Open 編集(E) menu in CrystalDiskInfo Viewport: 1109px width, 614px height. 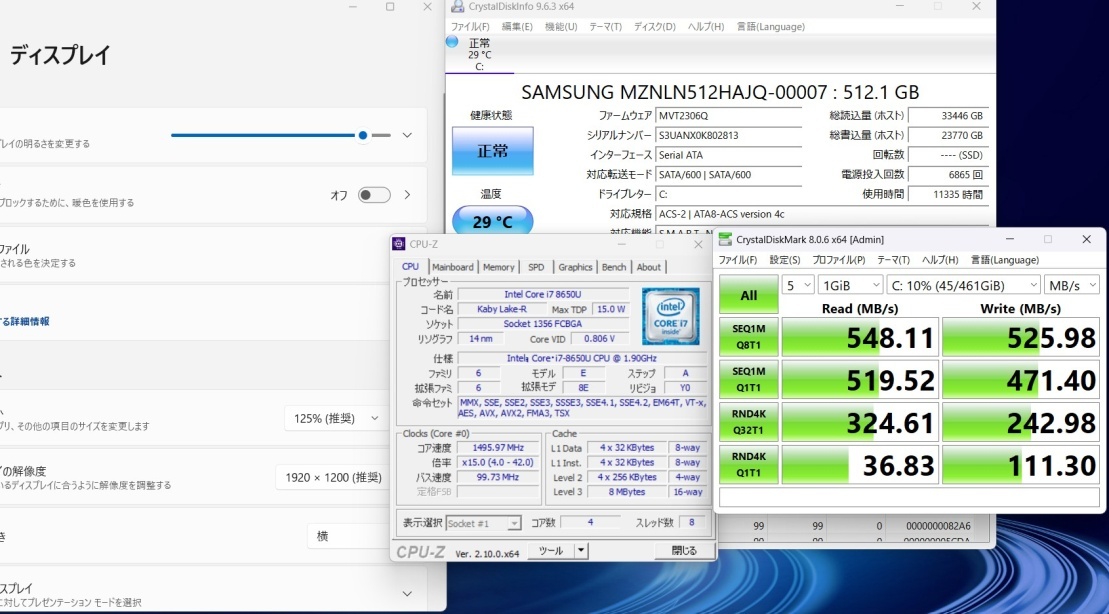tap(517, 27)
